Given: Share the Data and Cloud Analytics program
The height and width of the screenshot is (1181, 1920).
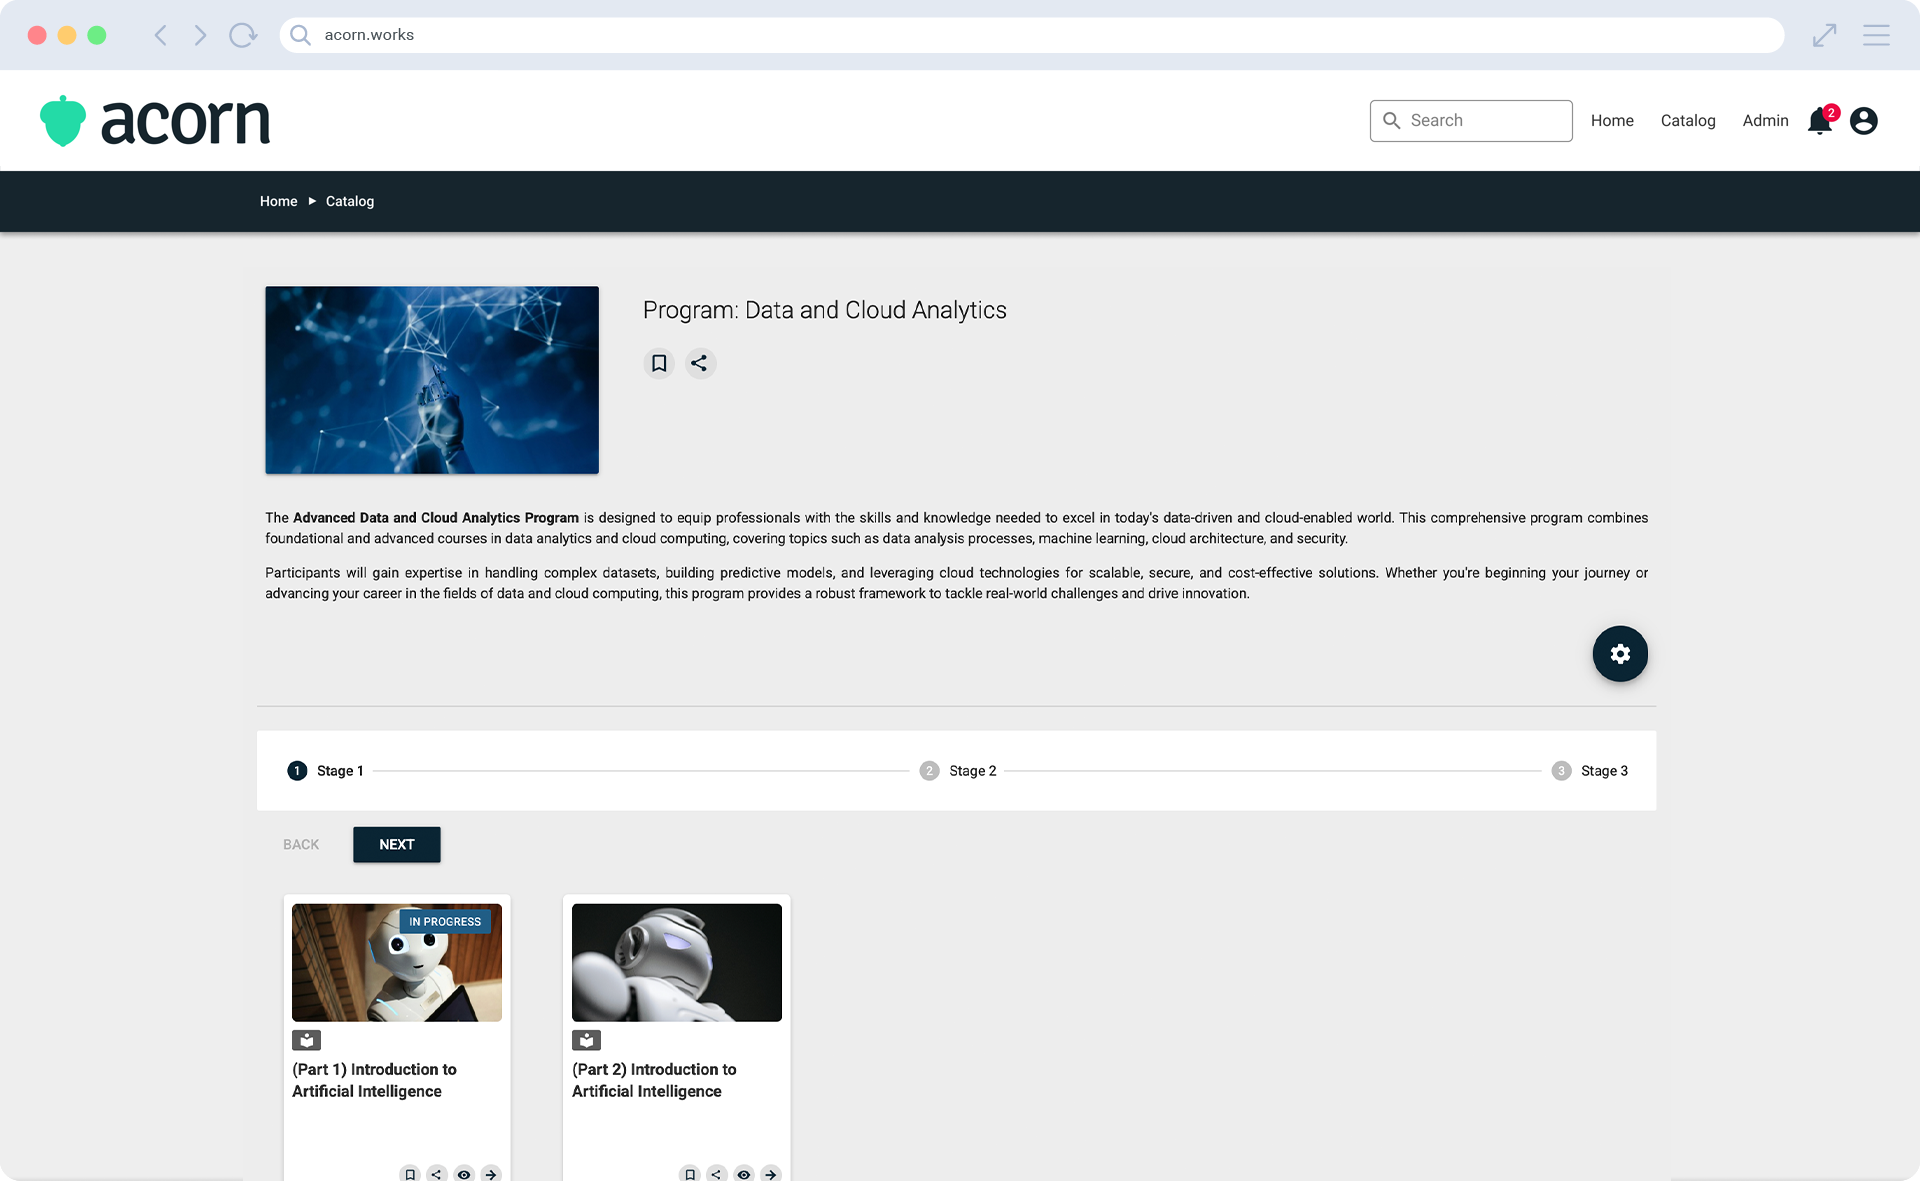Looking at the screenshot, I should (700, 363).
